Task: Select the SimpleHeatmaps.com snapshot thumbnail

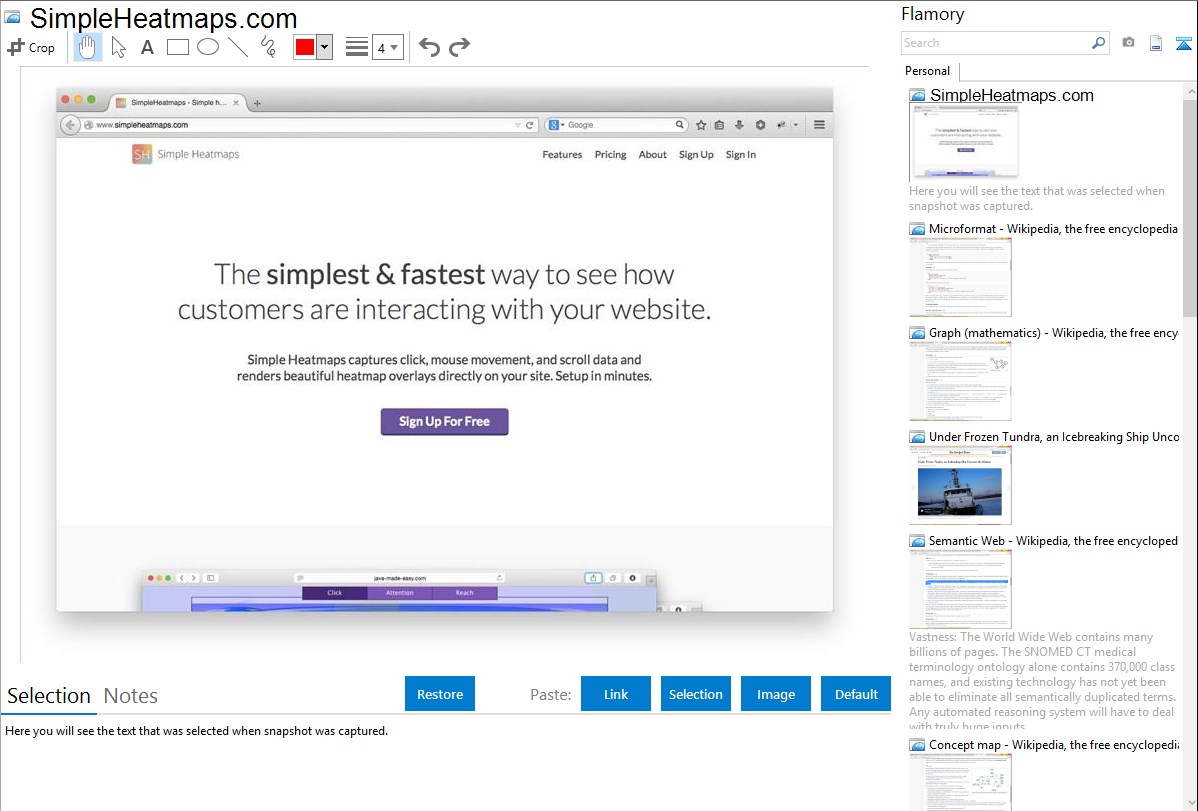Action: click(x=964, y=143)
